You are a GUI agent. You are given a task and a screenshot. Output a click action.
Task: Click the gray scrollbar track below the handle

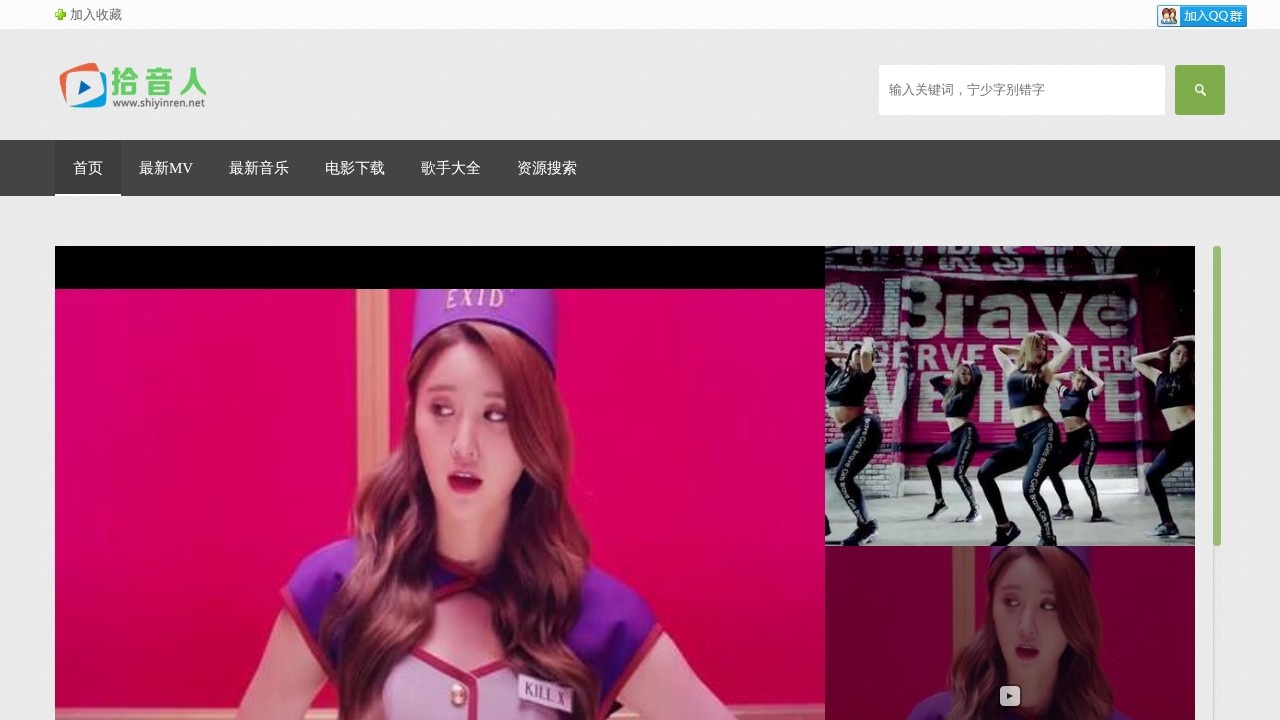pyautogui.click(x=1217, y=630)
